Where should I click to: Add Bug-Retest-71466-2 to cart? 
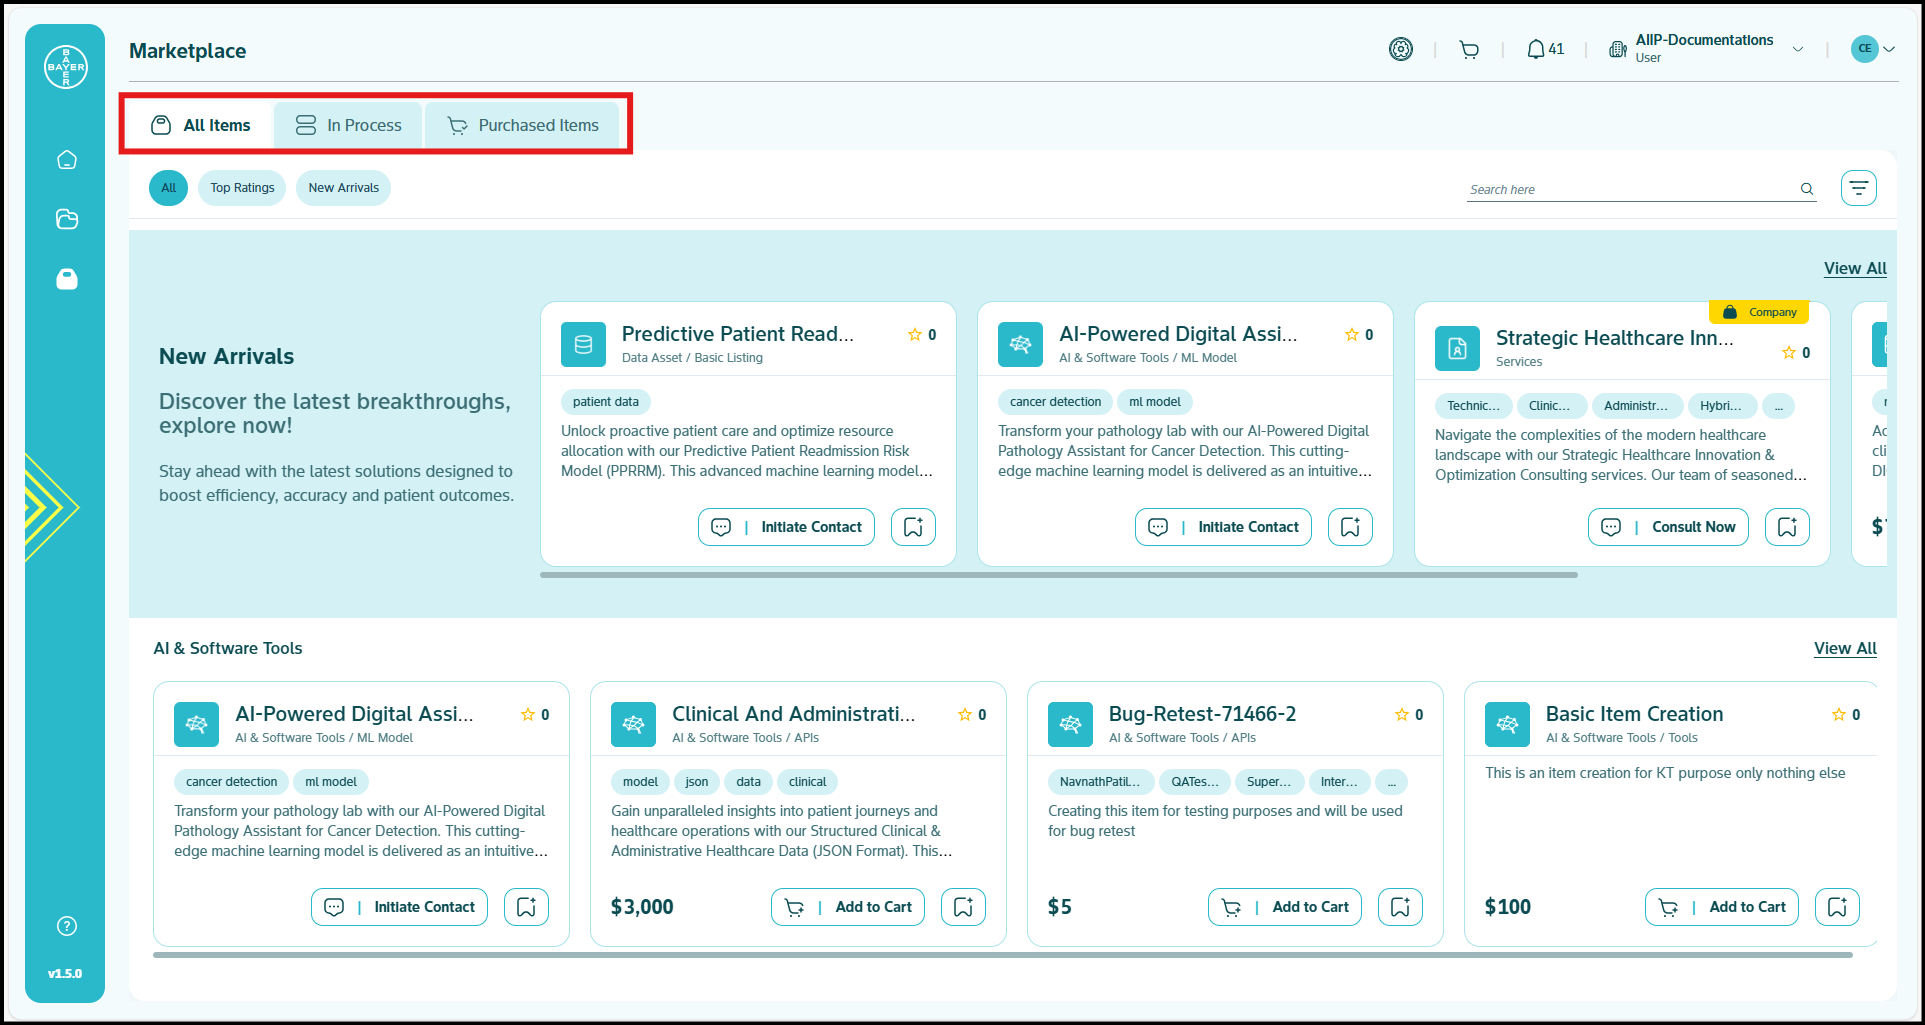[1284, 906]
